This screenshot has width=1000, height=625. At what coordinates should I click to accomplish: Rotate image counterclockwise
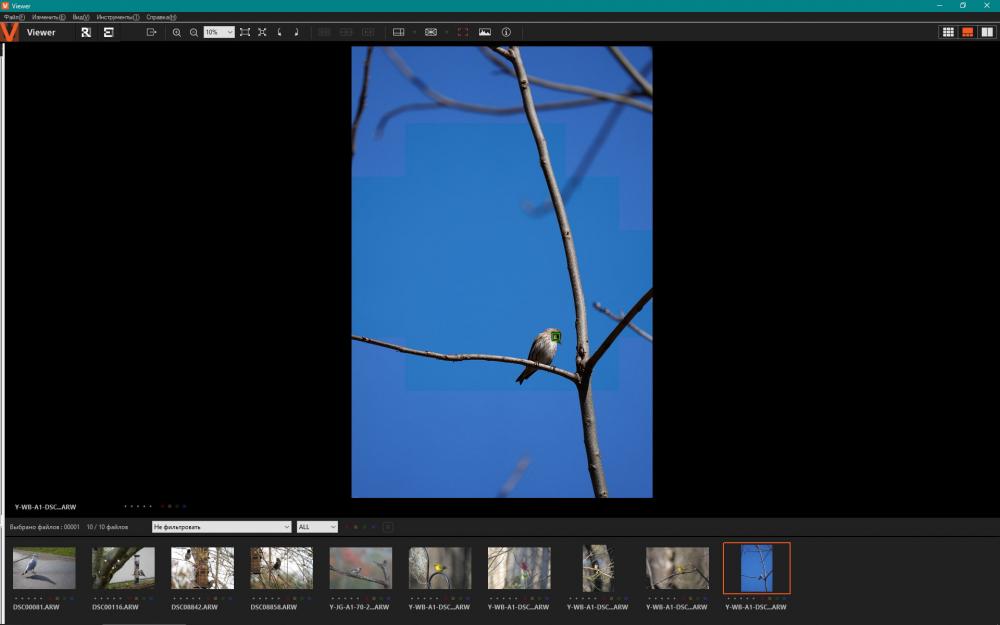279,32
